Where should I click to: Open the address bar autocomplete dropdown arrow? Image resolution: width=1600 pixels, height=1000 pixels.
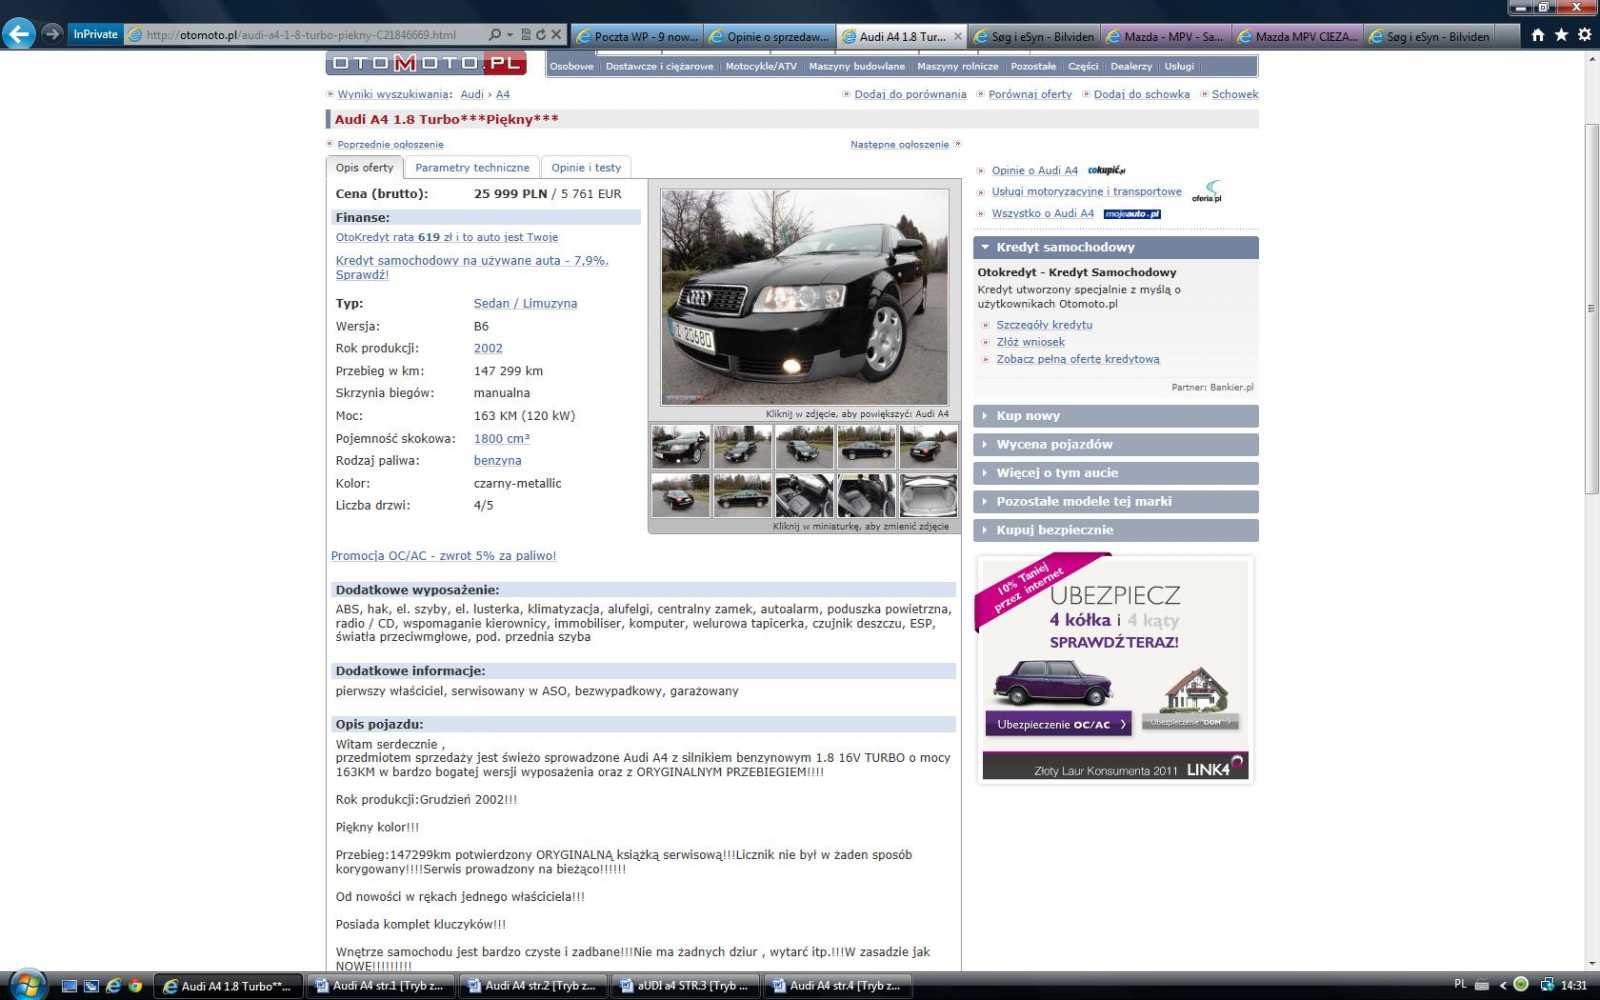pyautogui.click(x=510, y=34)
